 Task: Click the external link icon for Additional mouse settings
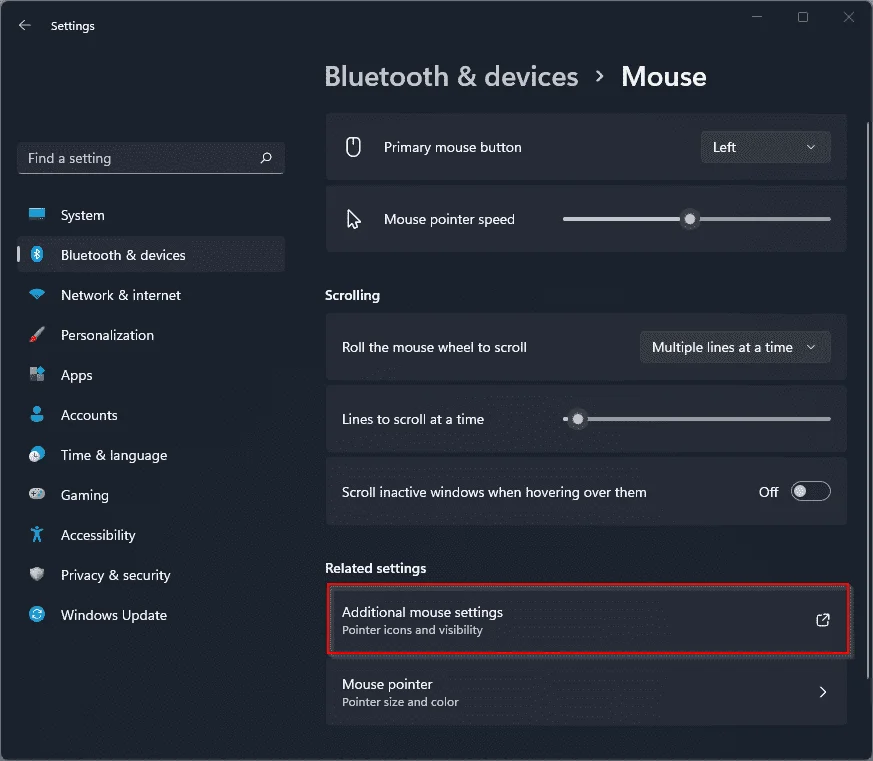point(823,620)
